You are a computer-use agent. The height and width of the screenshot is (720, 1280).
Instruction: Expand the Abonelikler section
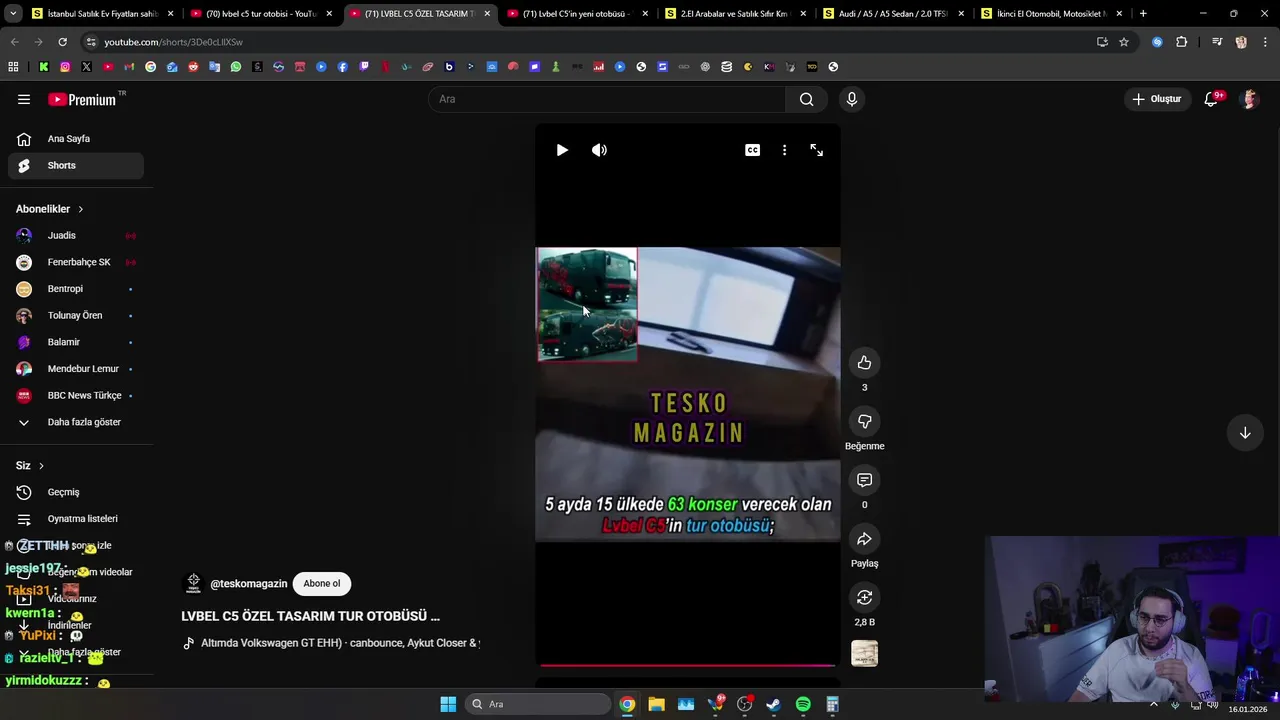50,209
